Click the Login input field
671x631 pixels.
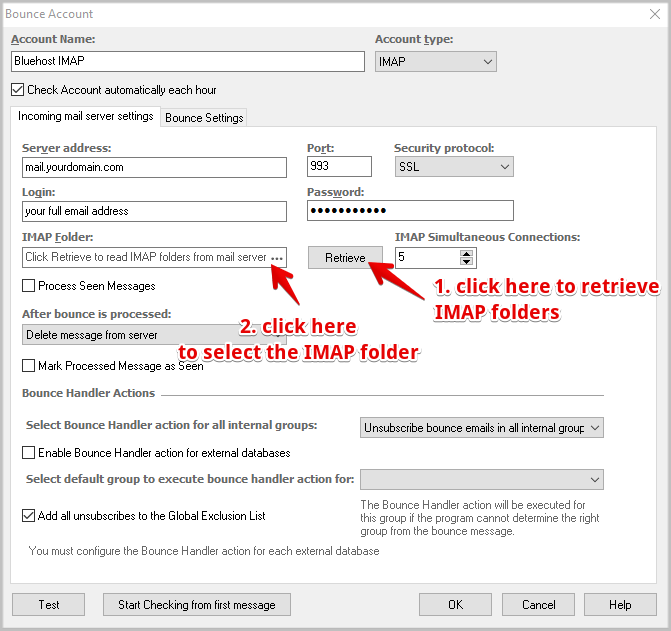pyautogui.click(x=154, y=211)
